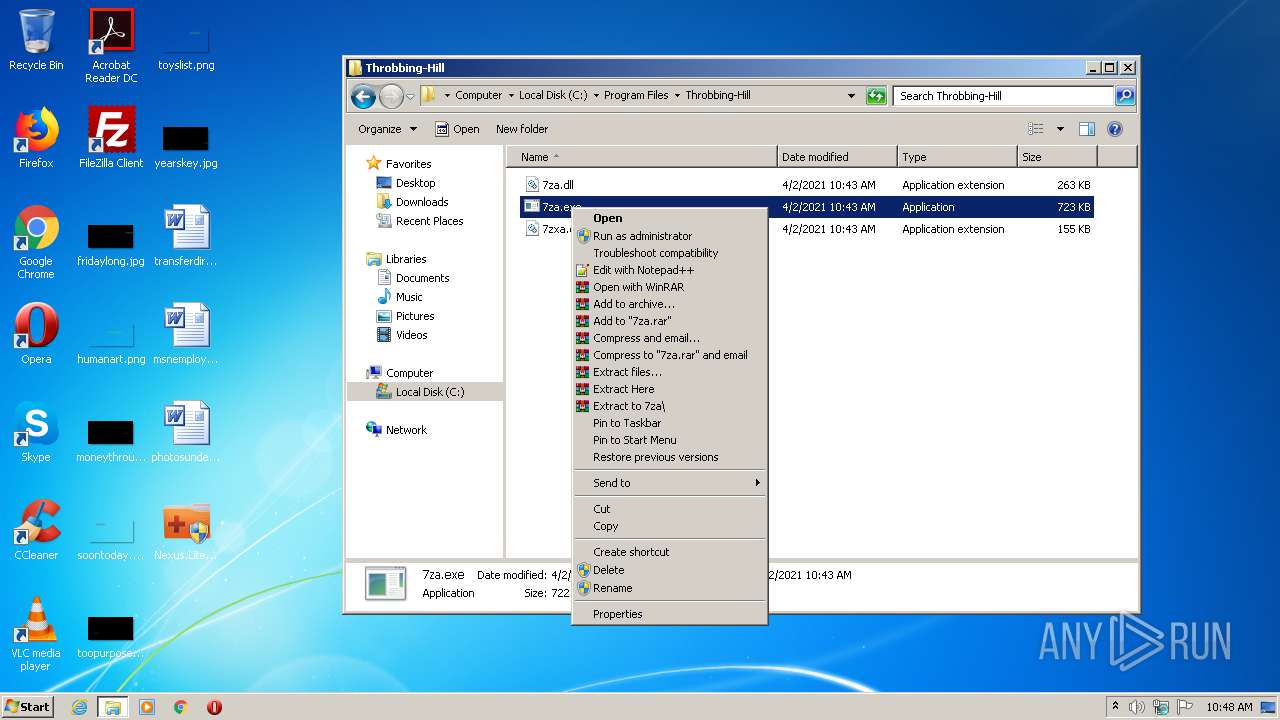Select Edit with Notepad++
This screenshot has height=720, width=1280.
(x=670, y=270)
